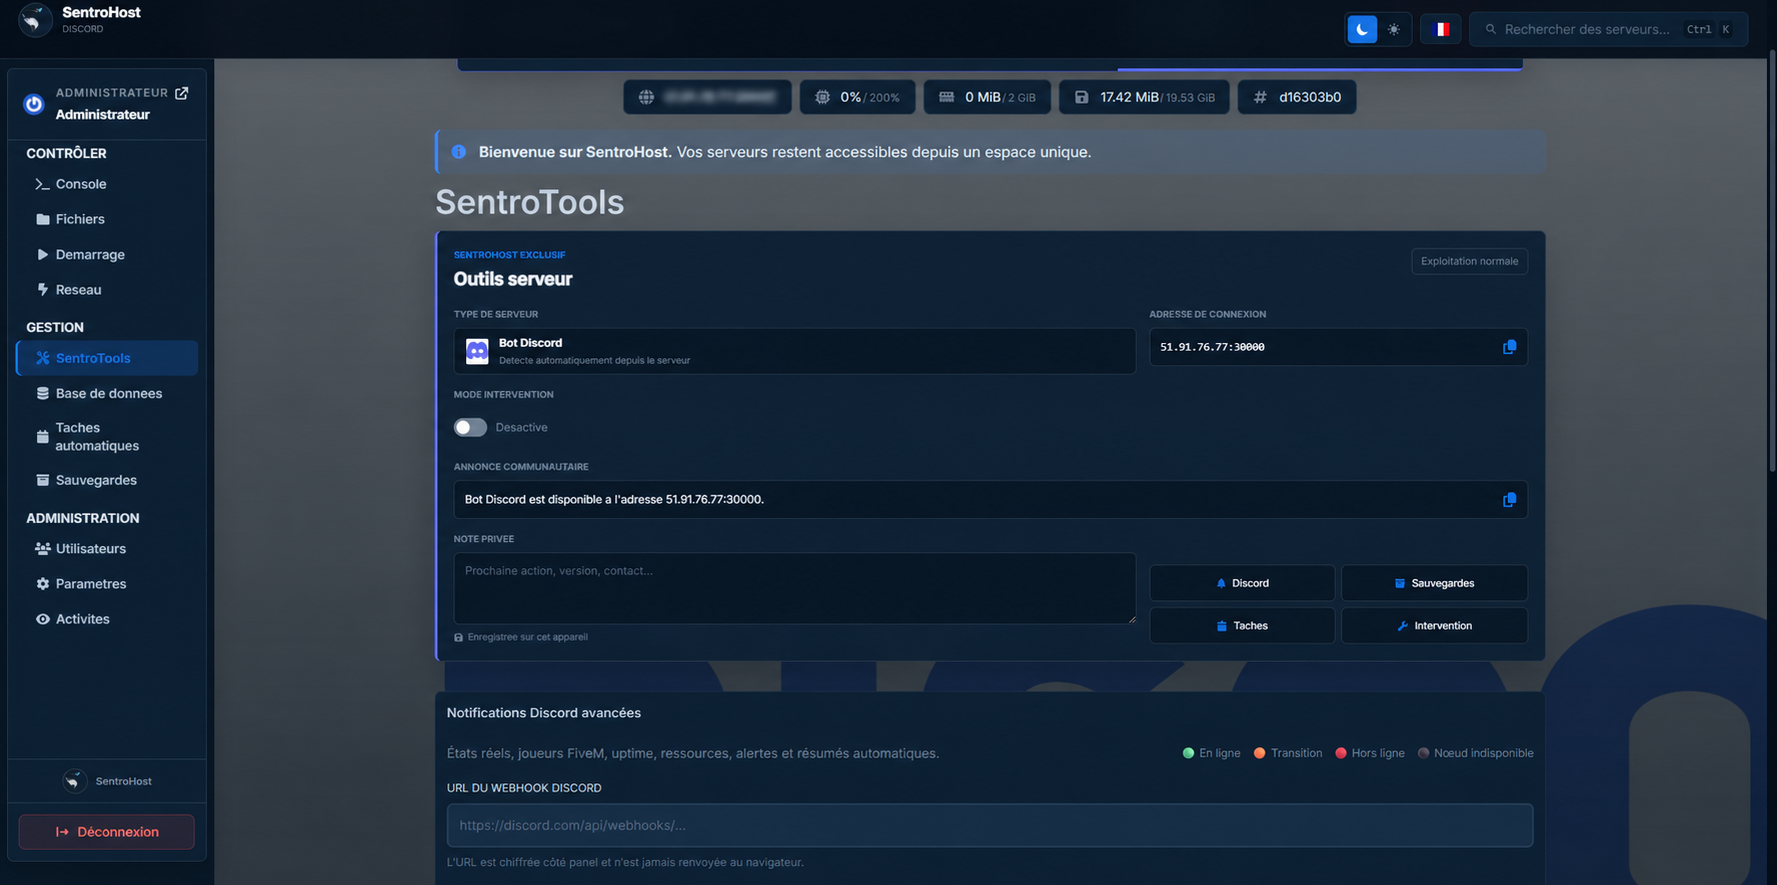
Task: Select SentroTools in the sidebar
Action: tap(107, 358)
